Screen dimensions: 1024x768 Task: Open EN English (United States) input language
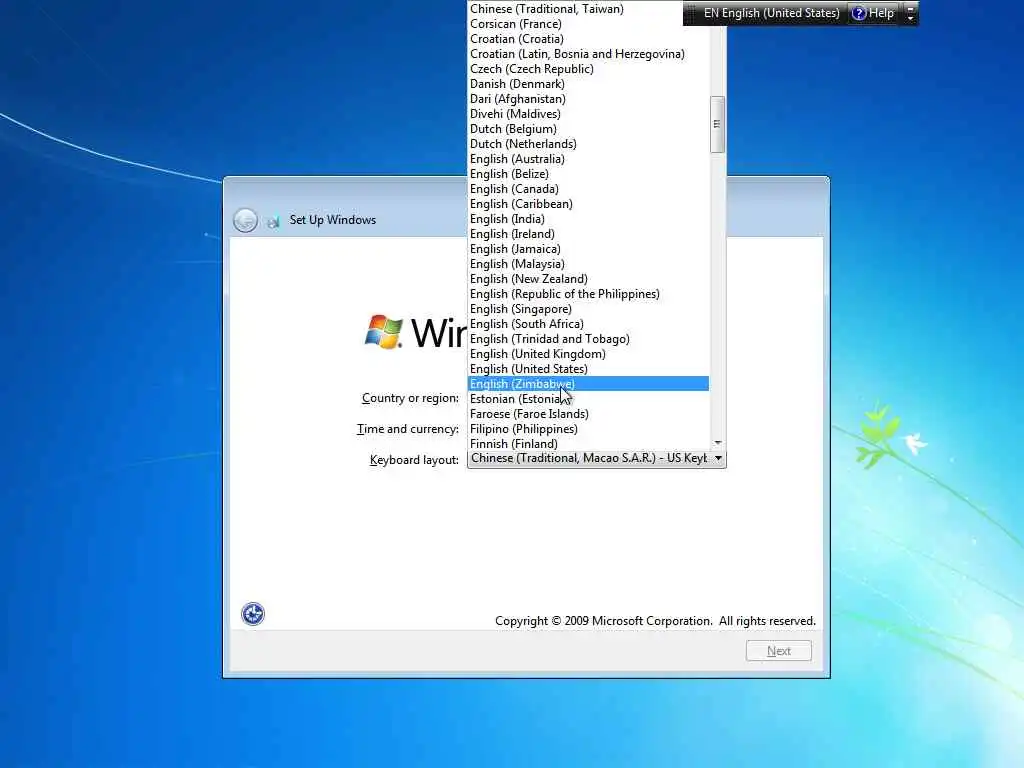tap(771, 13)
